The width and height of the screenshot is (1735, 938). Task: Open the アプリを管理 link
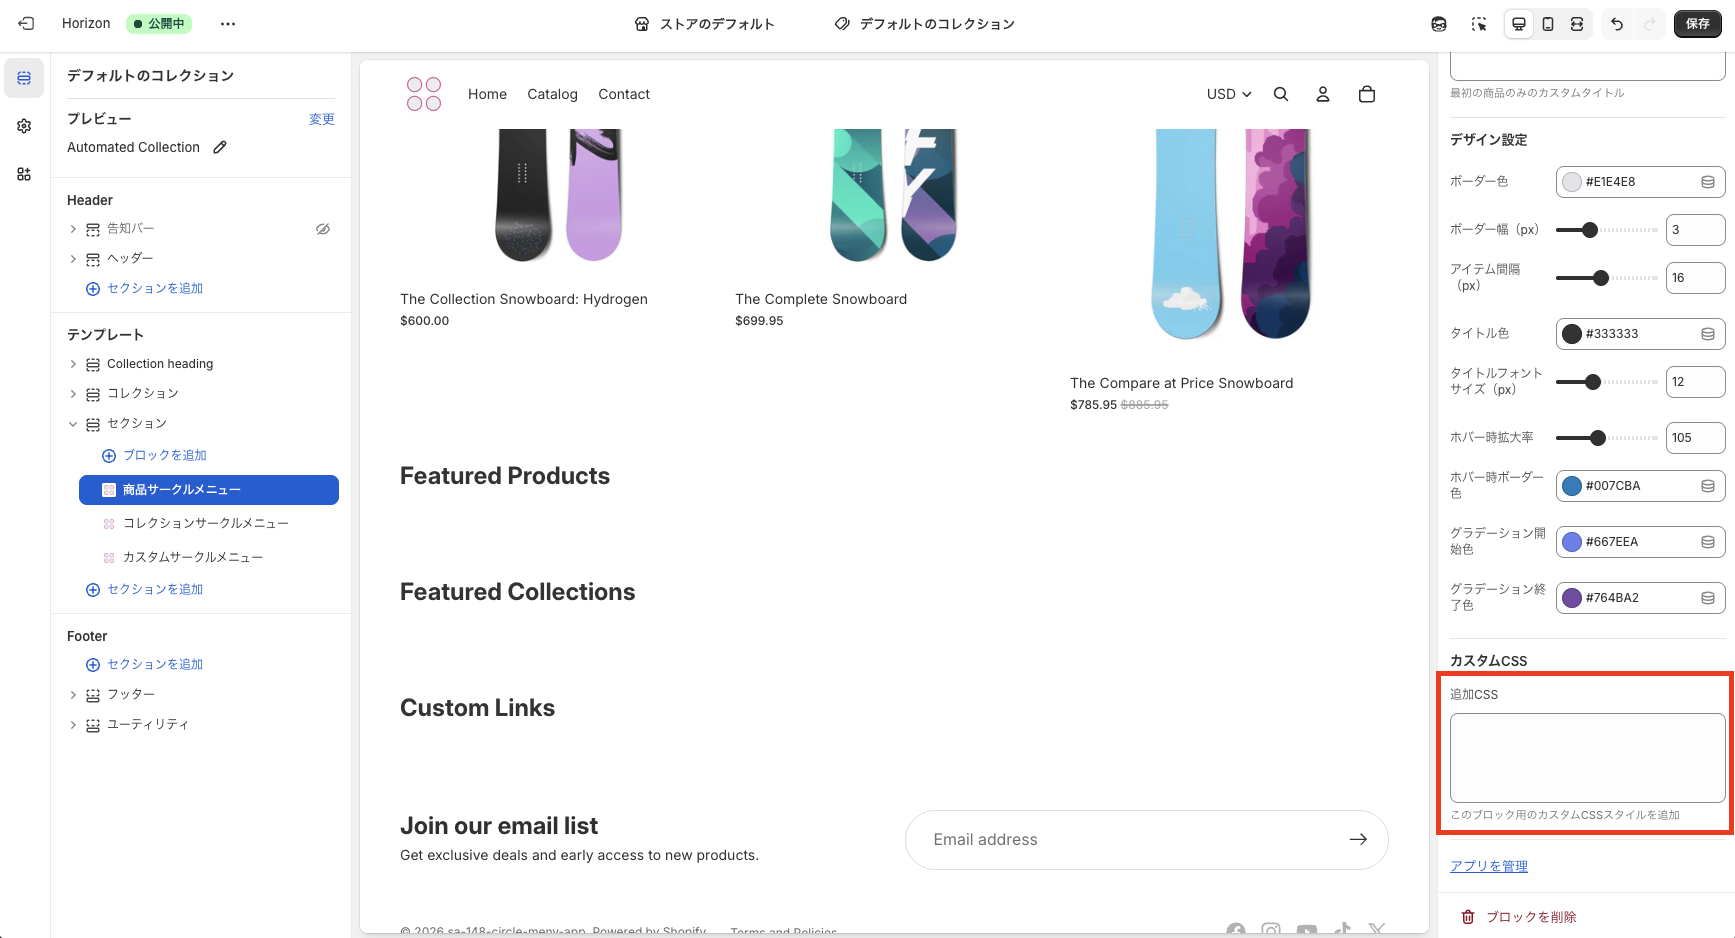pos(1488,866)
